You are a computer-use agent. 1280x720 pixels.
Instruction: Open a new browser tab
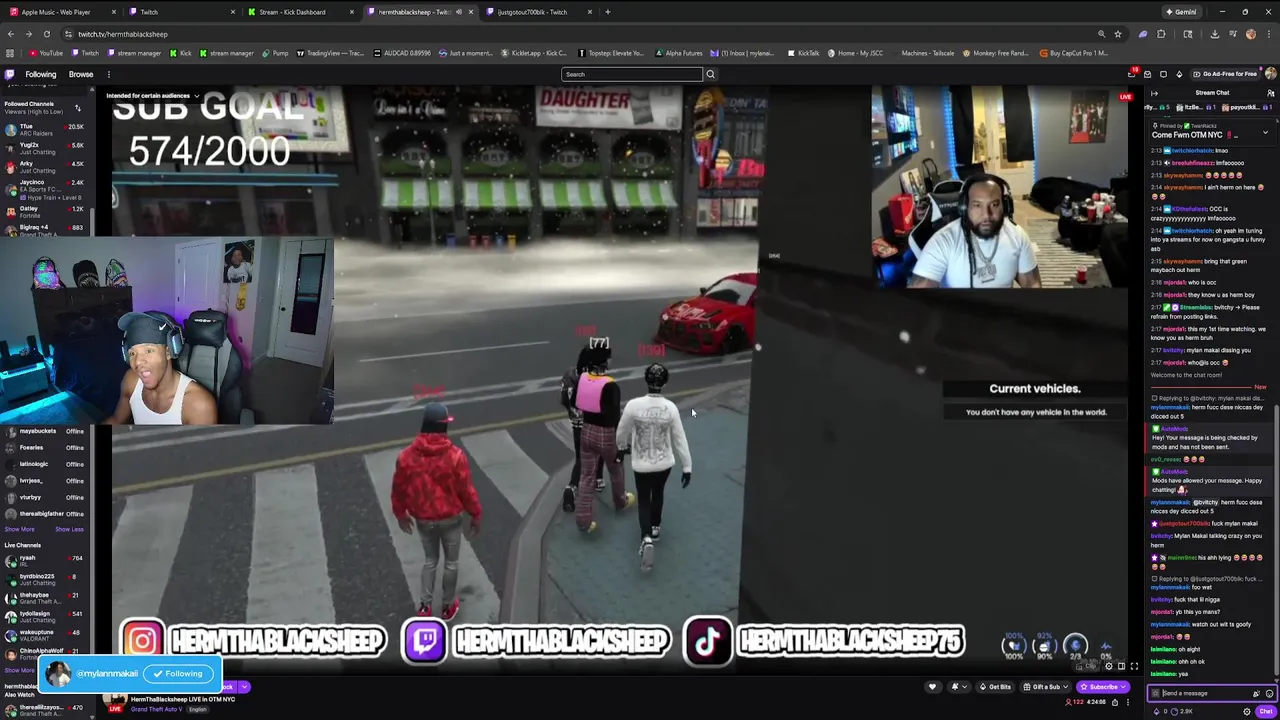pyautogui.click(x=608, y=12)
